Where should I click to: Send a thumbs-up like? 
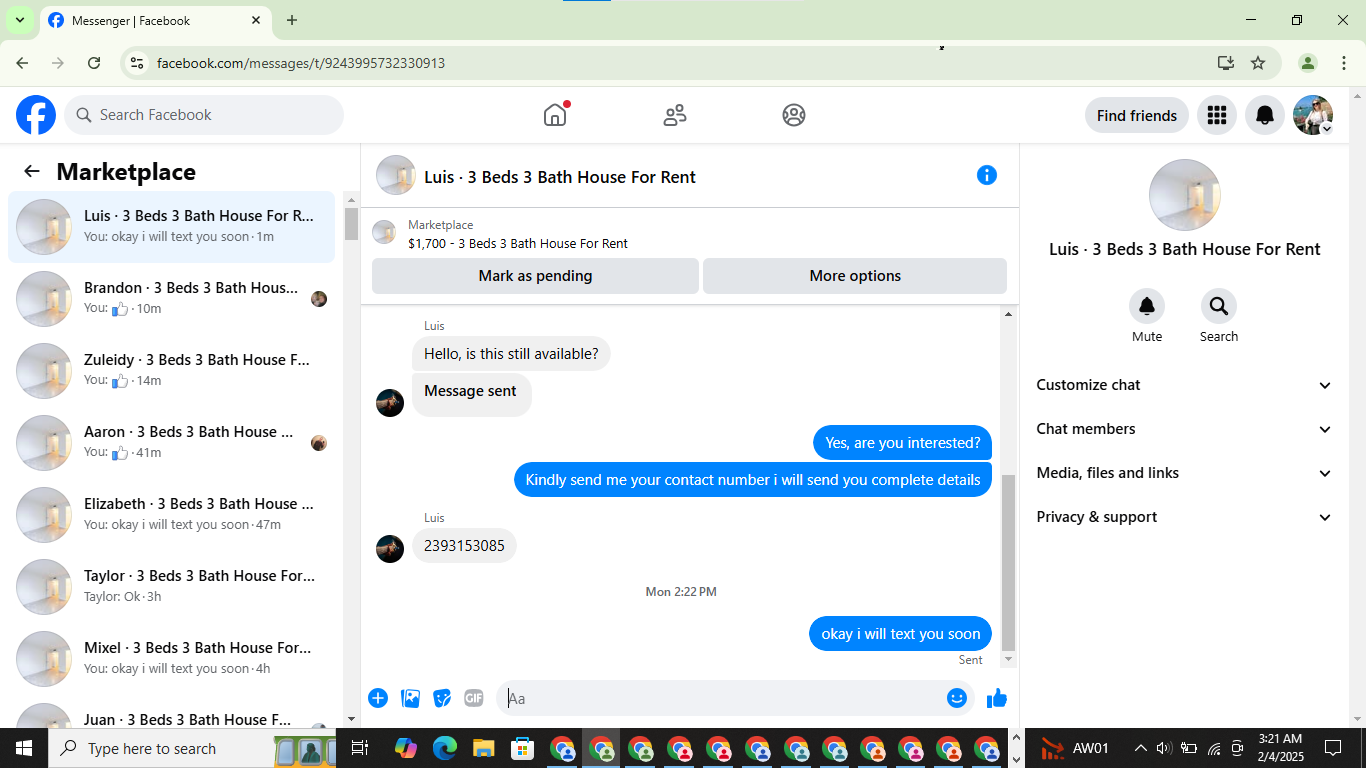[x=997, y=698]
